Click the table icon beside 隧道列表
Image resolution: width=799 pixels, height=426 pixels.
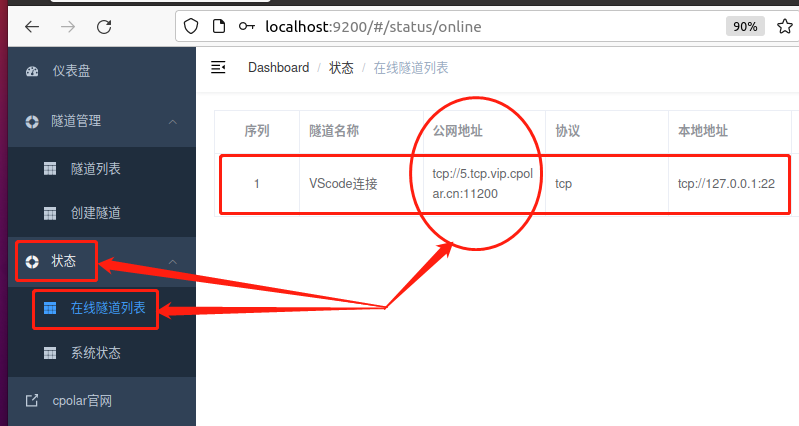pos(50,169)
